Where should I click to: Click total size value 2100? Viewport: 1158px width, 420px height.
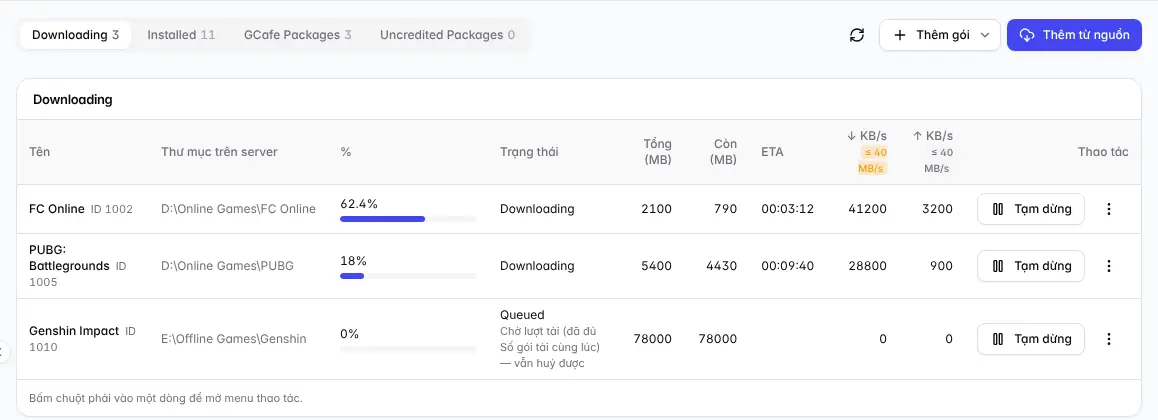tap(657, 209)
